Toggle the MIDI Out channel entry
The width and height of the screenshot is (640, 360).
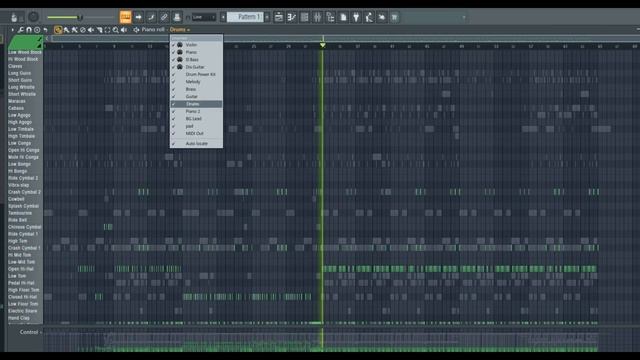[x=196, y=133]
